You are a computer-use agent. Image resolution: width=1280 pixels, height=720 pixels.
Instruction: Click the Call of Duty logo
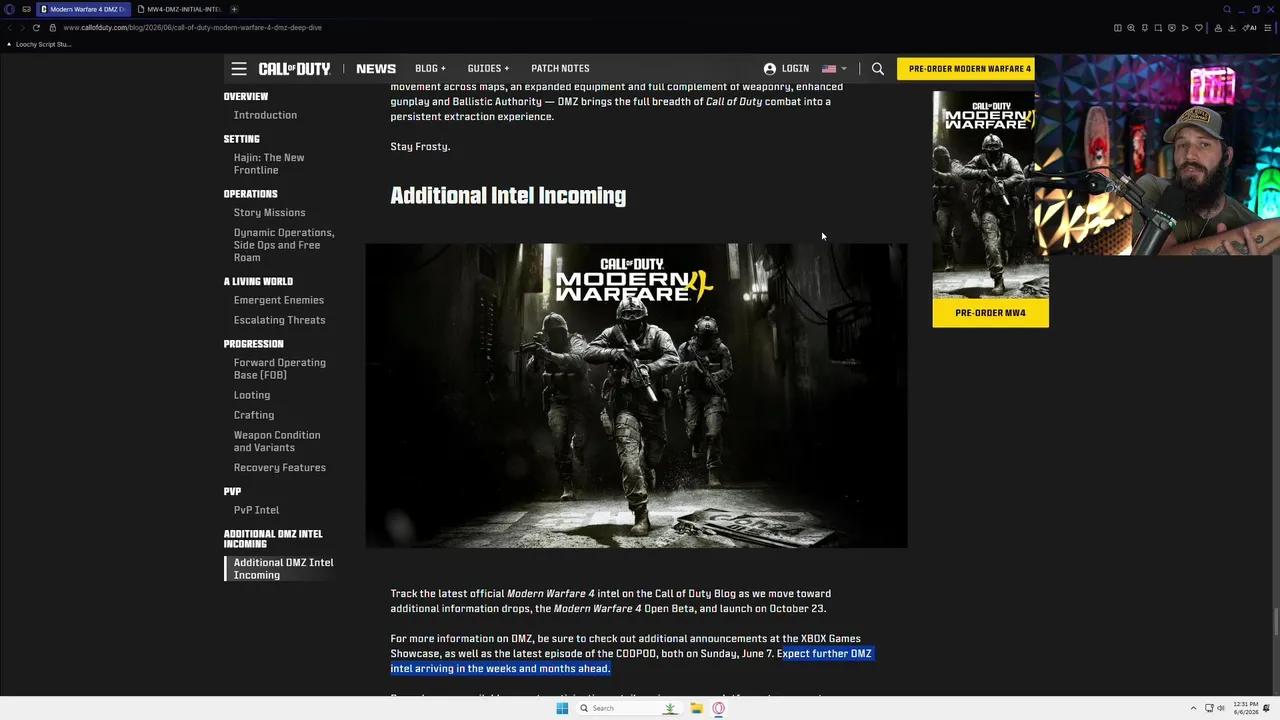pos(294,69)
